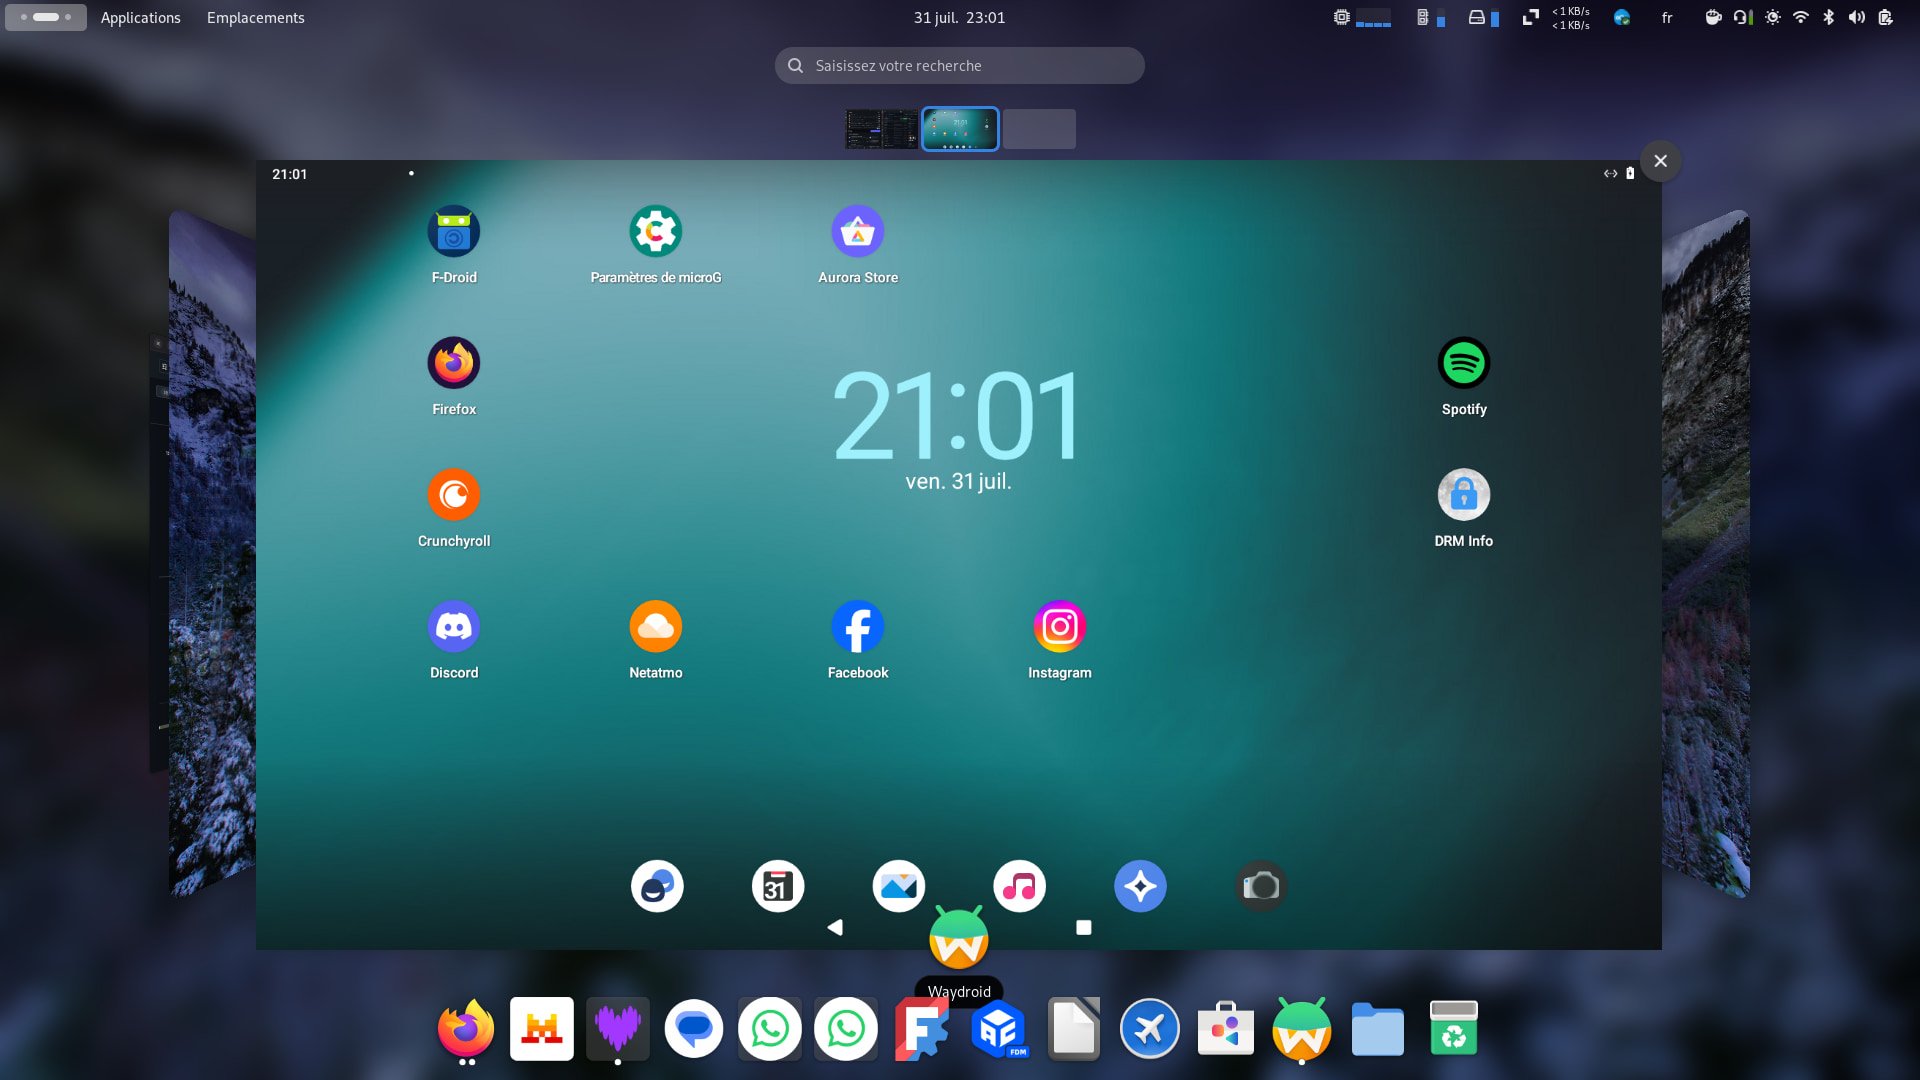The image size is (1920, 1080).
Task: Open the Android gallery app
Action: pyautogui.click(x=899, y=886)
